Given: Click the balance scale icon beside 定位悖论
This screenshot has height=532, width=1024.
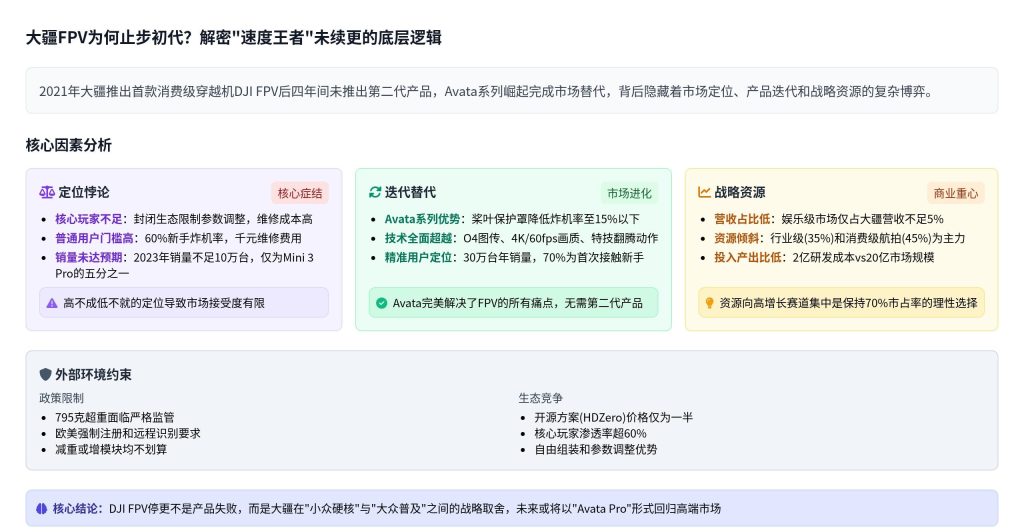Looking at the screenshot, I should [x=47, y=193].
